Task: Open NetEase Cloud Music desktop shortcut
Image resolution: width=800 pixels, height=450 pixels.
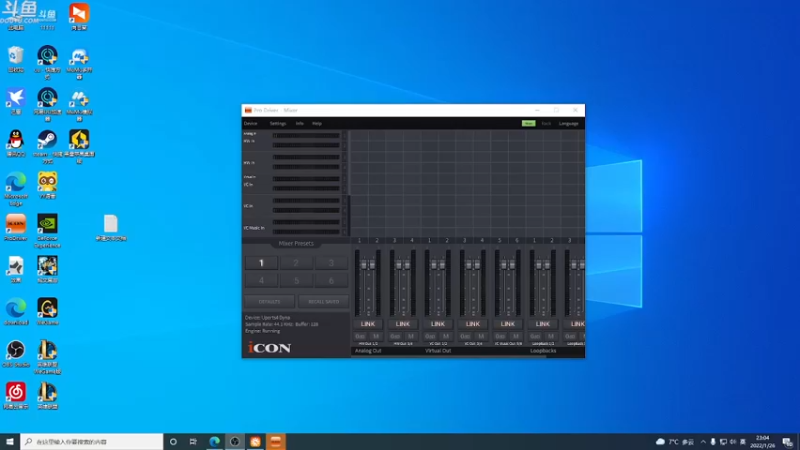Action: (x=16, y=395)
